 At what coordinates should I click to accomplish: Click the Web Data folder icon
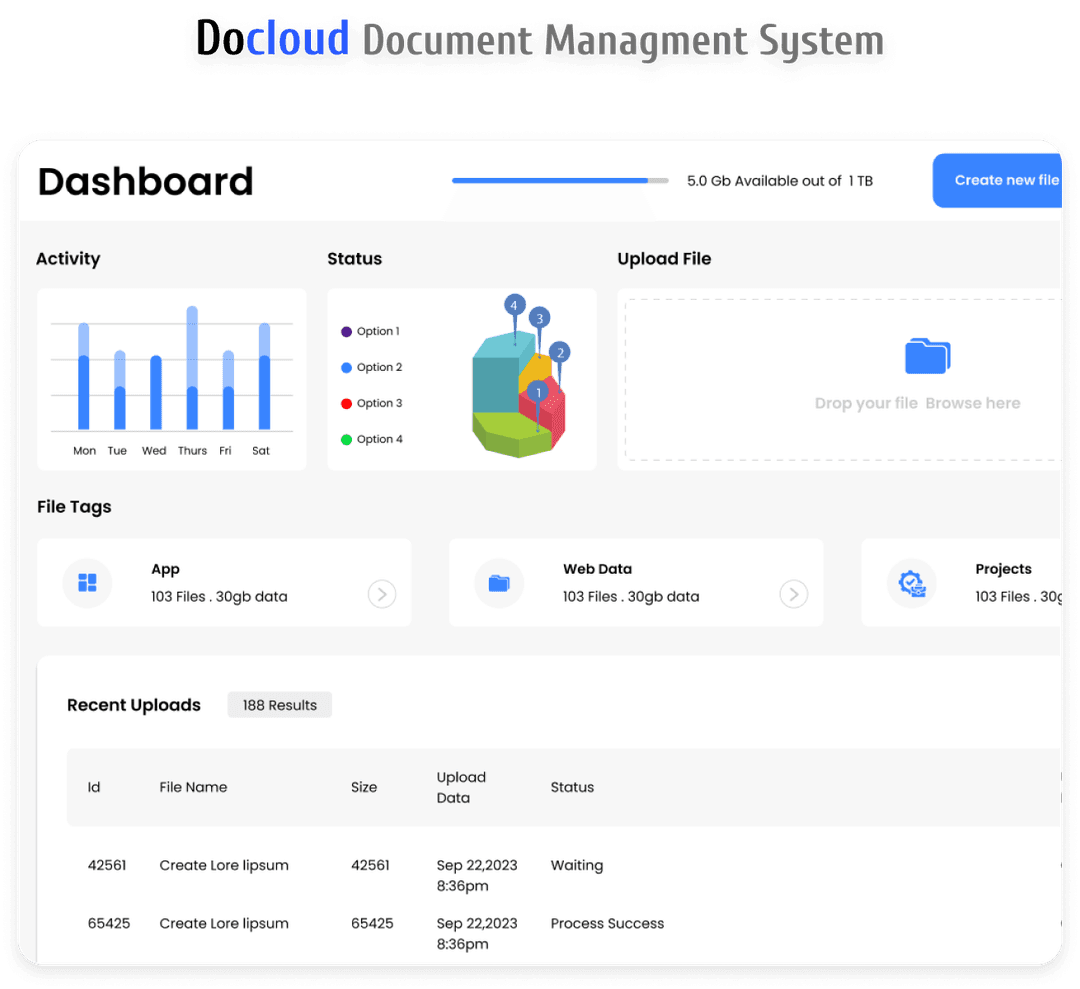(x=499, y=583)
